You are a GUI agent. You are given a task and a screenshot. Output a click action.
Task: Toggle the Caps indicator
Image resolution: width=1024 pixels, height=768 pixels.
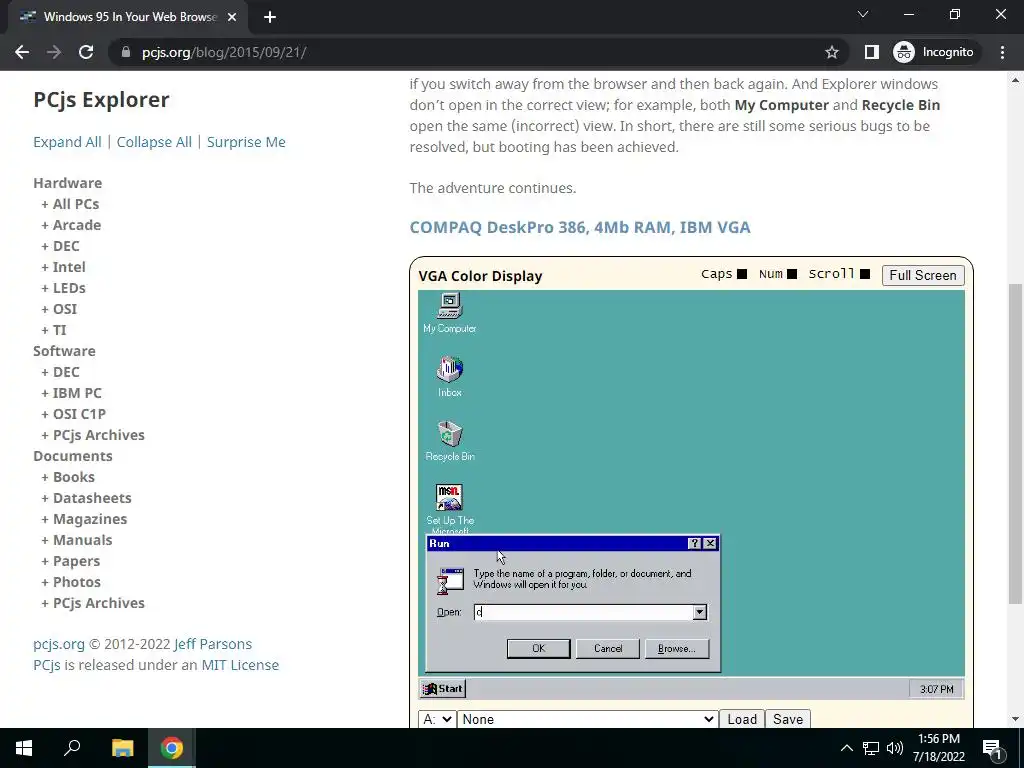pos(742,274)
